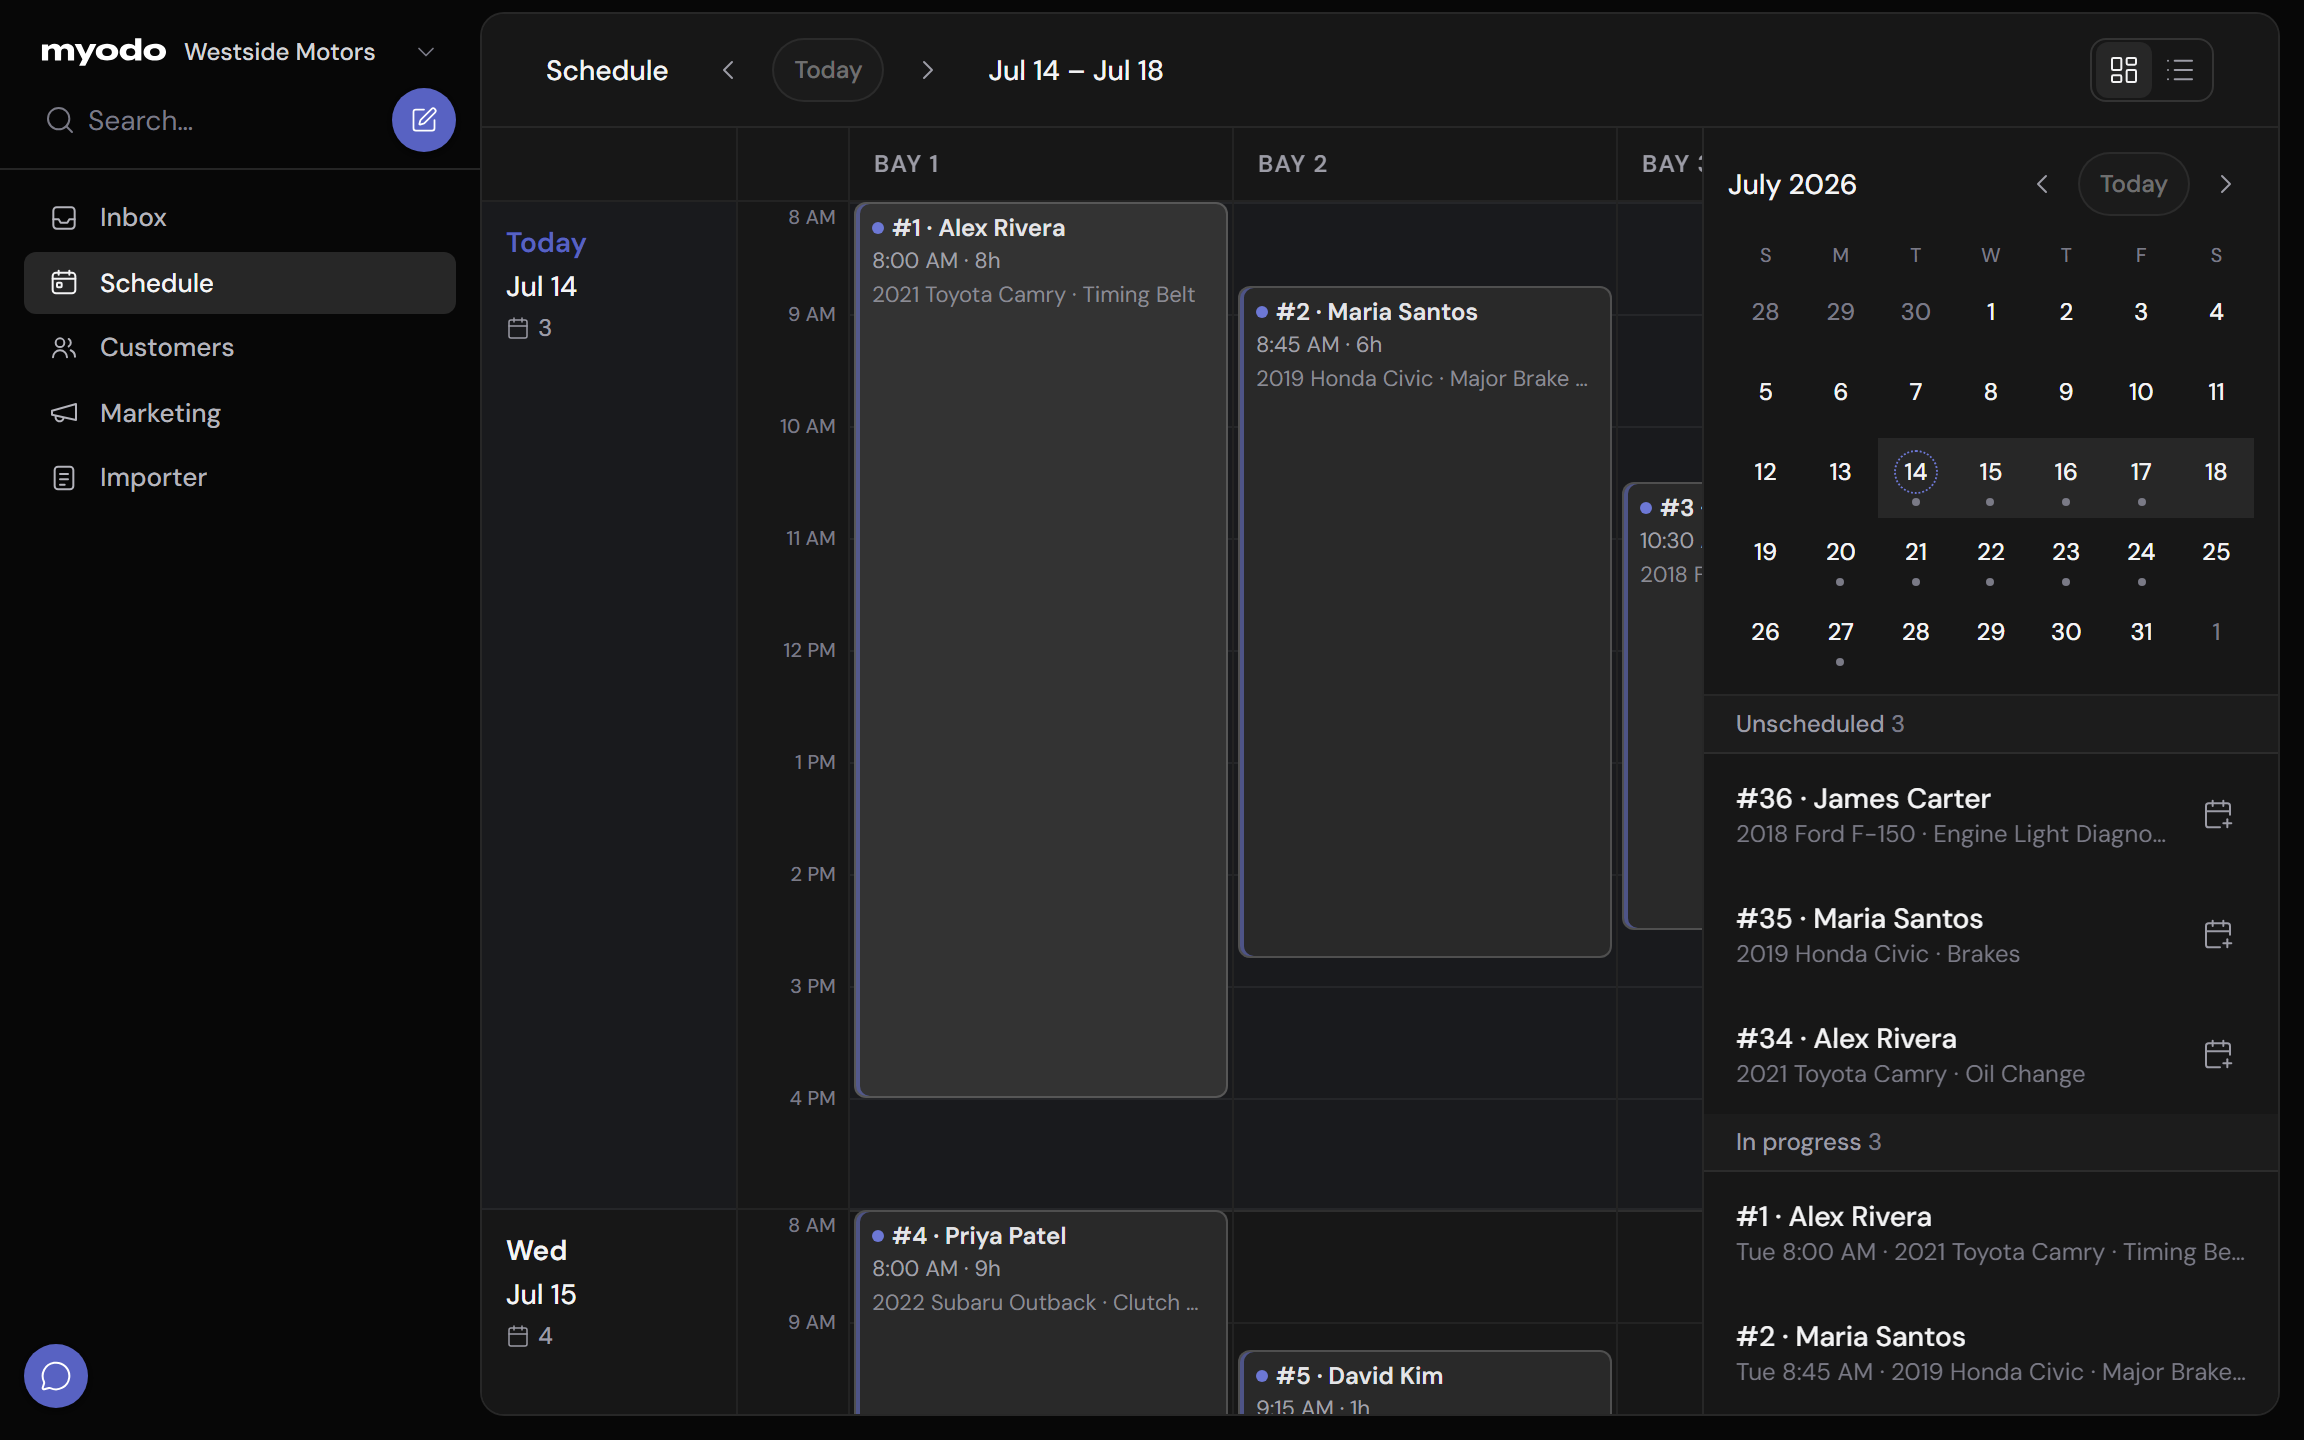2304x1440 pixels.
Task: Switch to list view of schedule
Action: tap(2180, 70)
